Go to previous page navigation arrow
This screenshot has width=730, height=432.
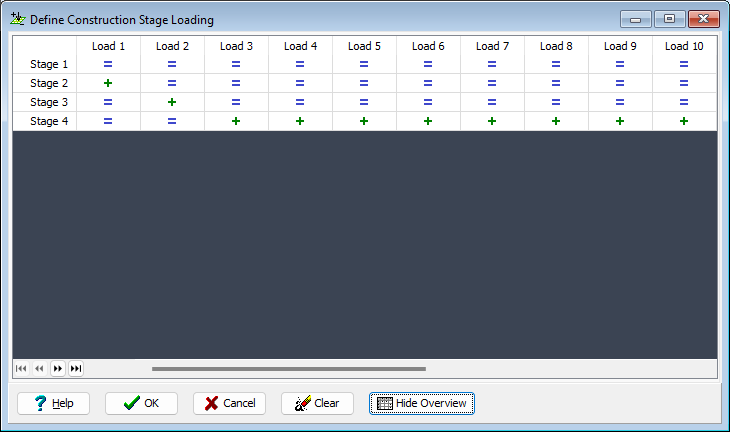39,369
